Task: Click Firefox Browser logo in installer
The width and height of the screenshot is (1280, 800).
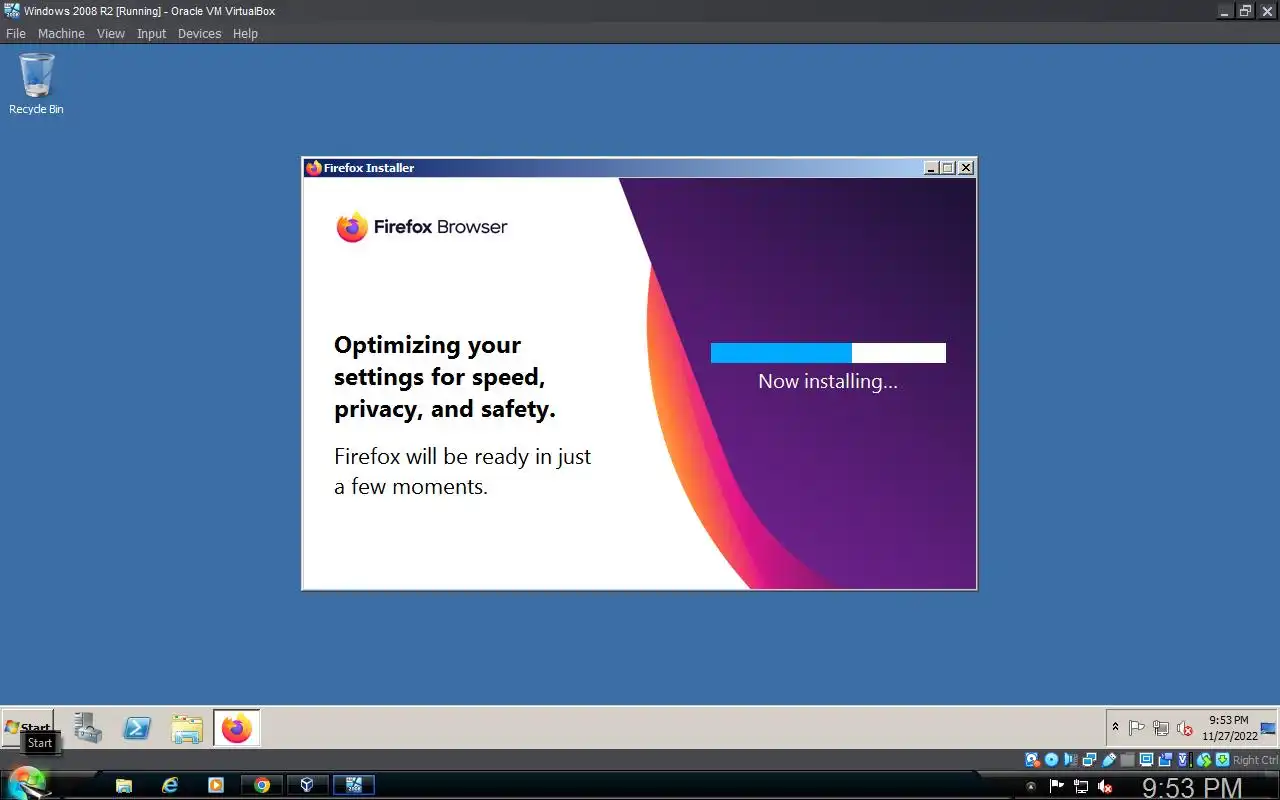Action: [422, 227]
